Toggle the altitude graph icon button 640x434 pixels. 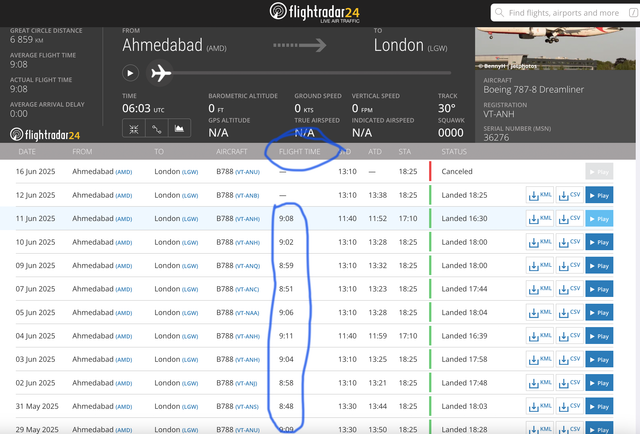click(x=179, y=129)
